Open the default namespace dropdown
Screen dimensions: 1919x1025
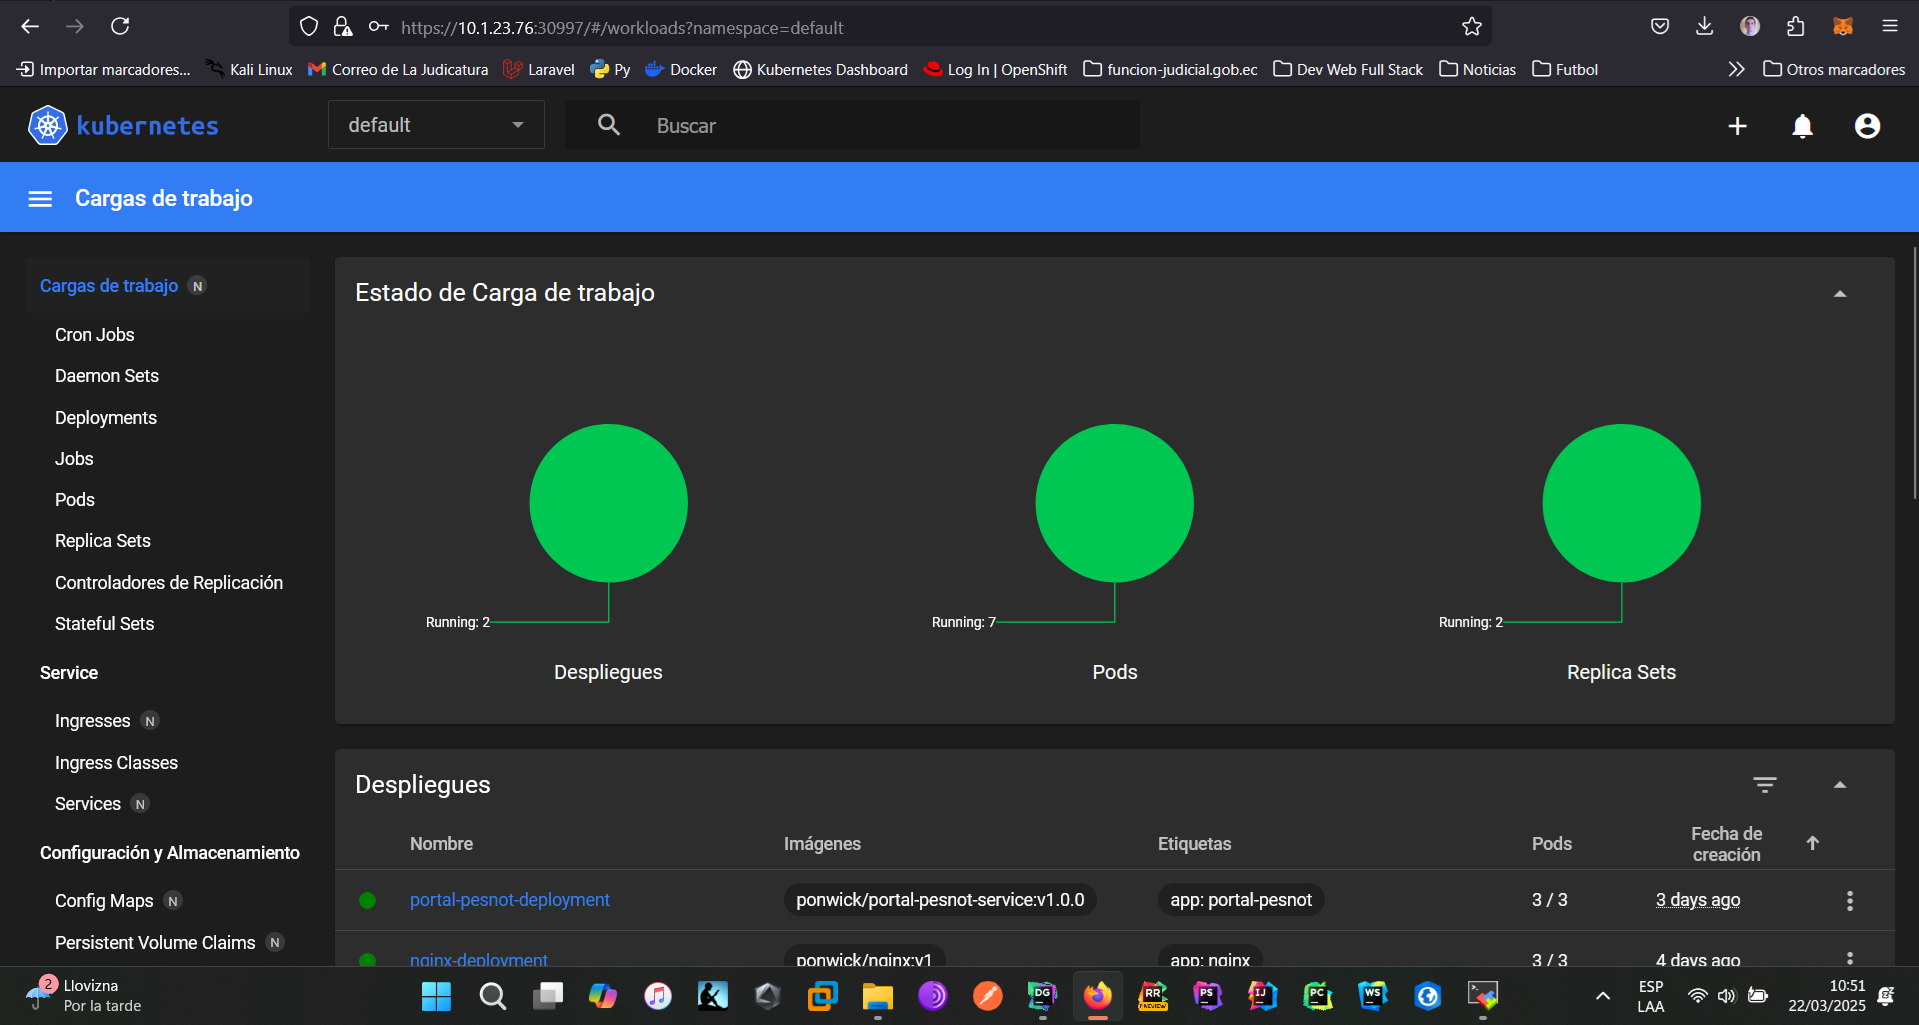(436, 125)
